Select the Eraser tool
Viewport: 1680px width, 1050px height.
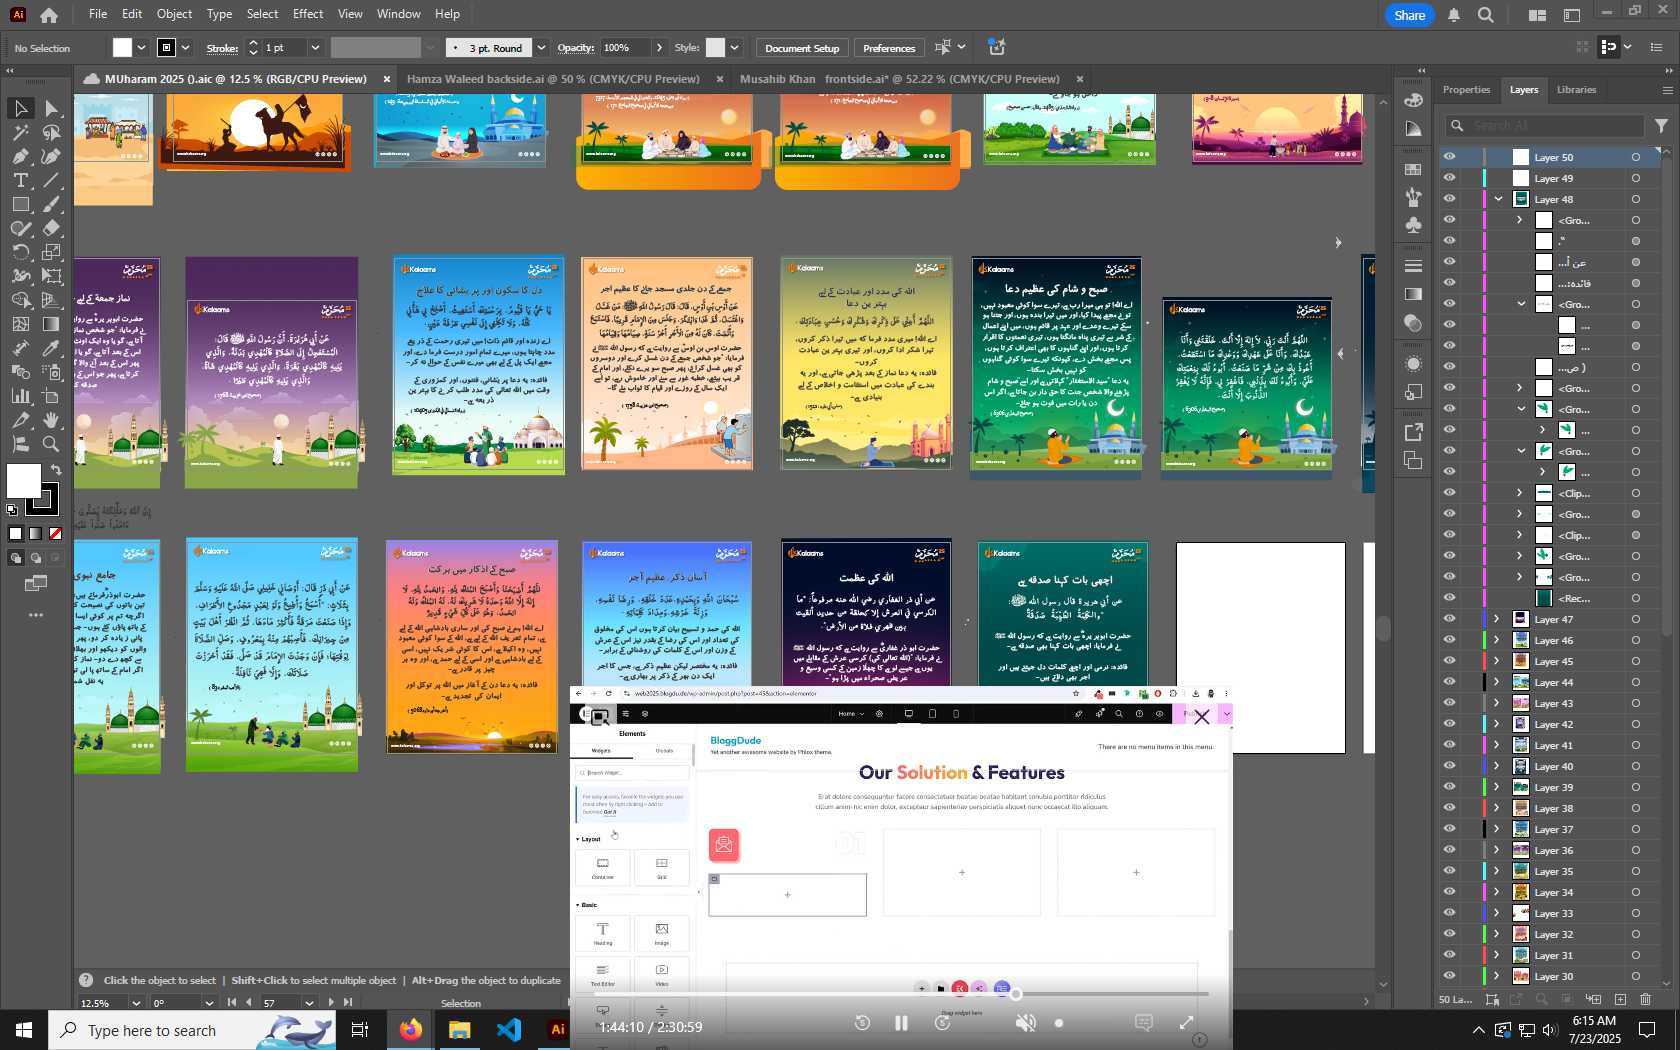point(52,228)
